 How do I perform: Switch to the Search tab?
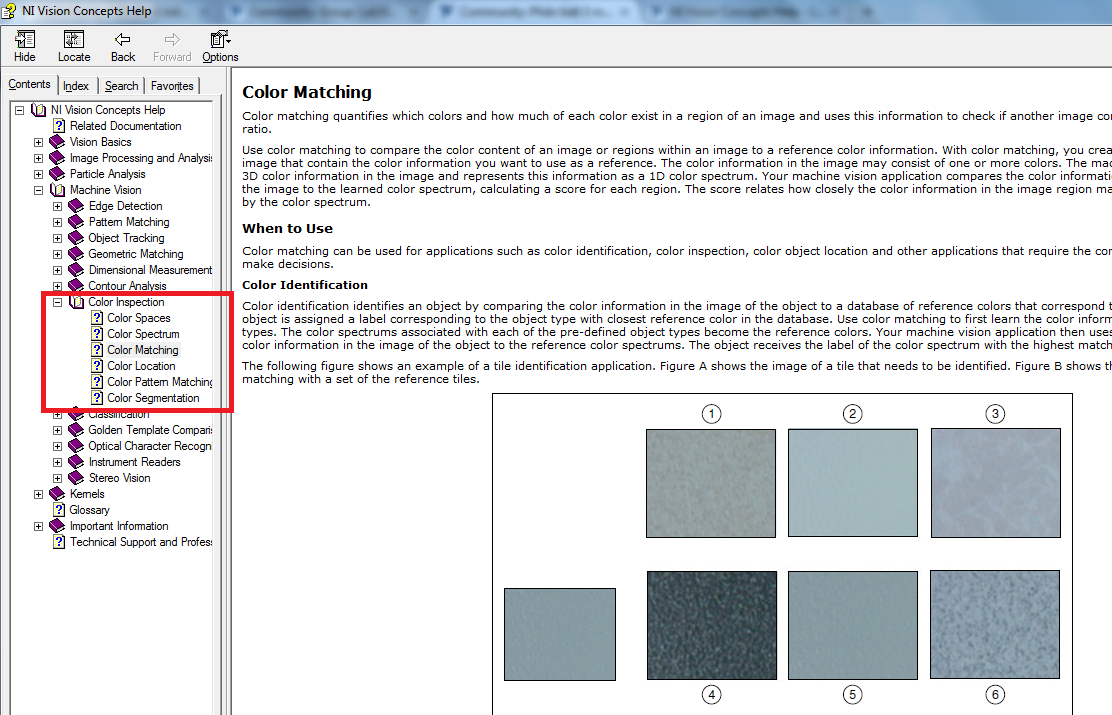(x=121, y=86)
